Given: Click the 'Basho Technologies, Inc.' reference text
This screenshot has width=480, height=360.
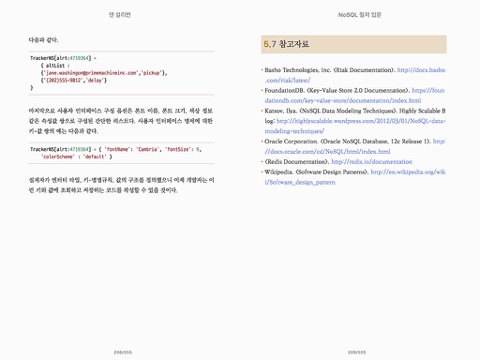Looking at the screenshot, I should [x=297, y=70].
